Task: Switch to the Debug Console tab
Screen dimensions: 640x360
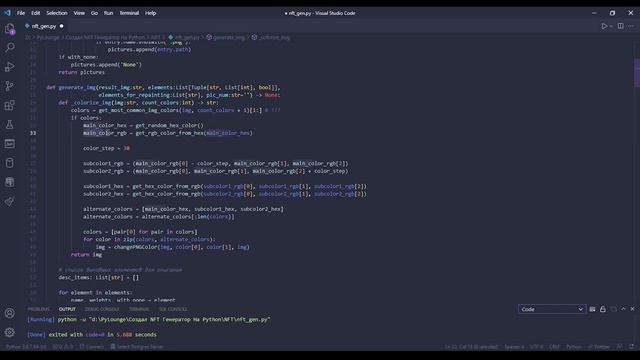Action: tap(102, 309)
